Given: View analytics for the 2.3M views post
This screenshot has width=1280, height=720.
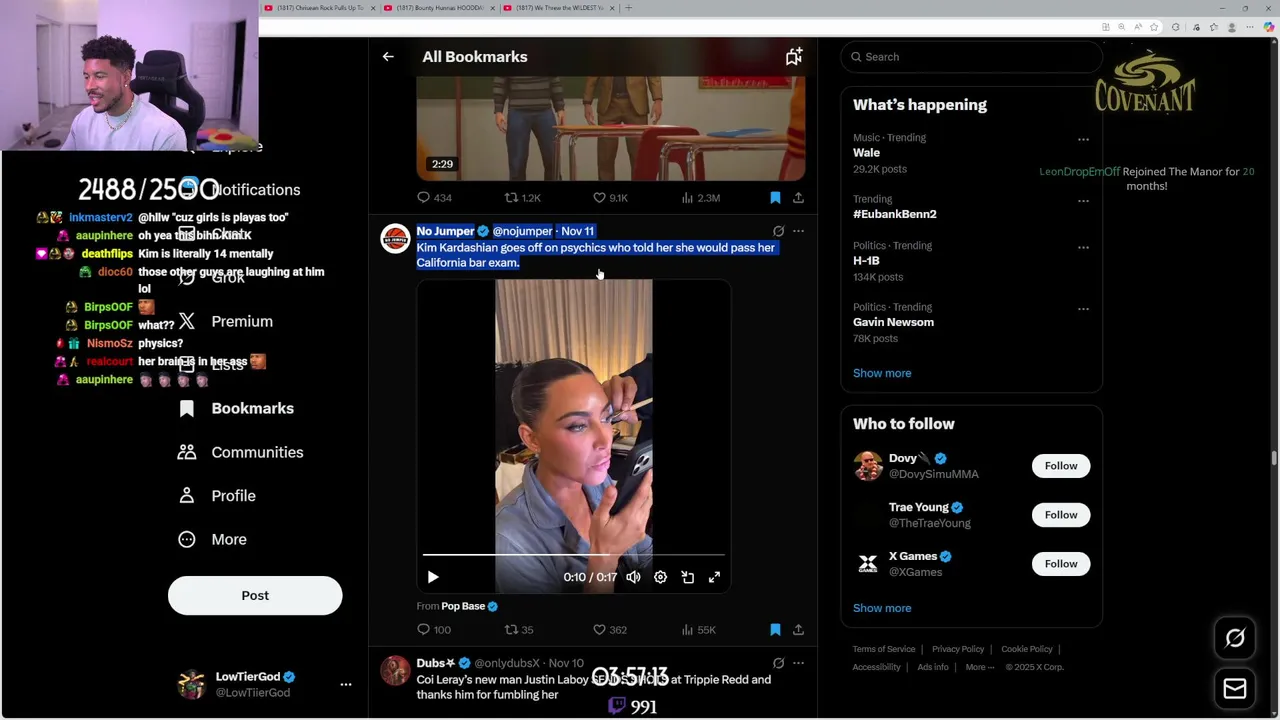Looking at the screenshot, I should 700,198.
